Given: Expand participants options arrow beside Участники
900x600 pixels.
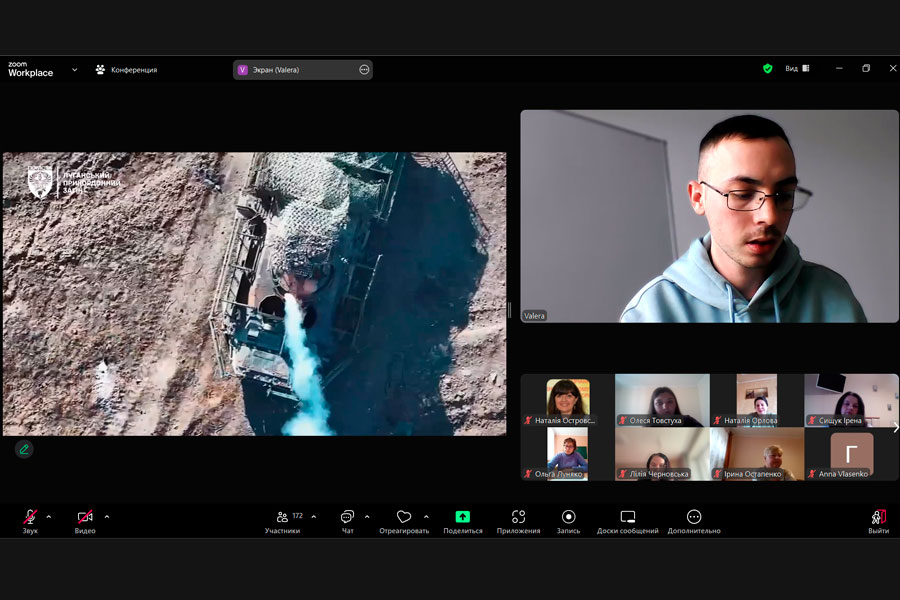Looking at the screenshot, I should [x=313, y=517].
